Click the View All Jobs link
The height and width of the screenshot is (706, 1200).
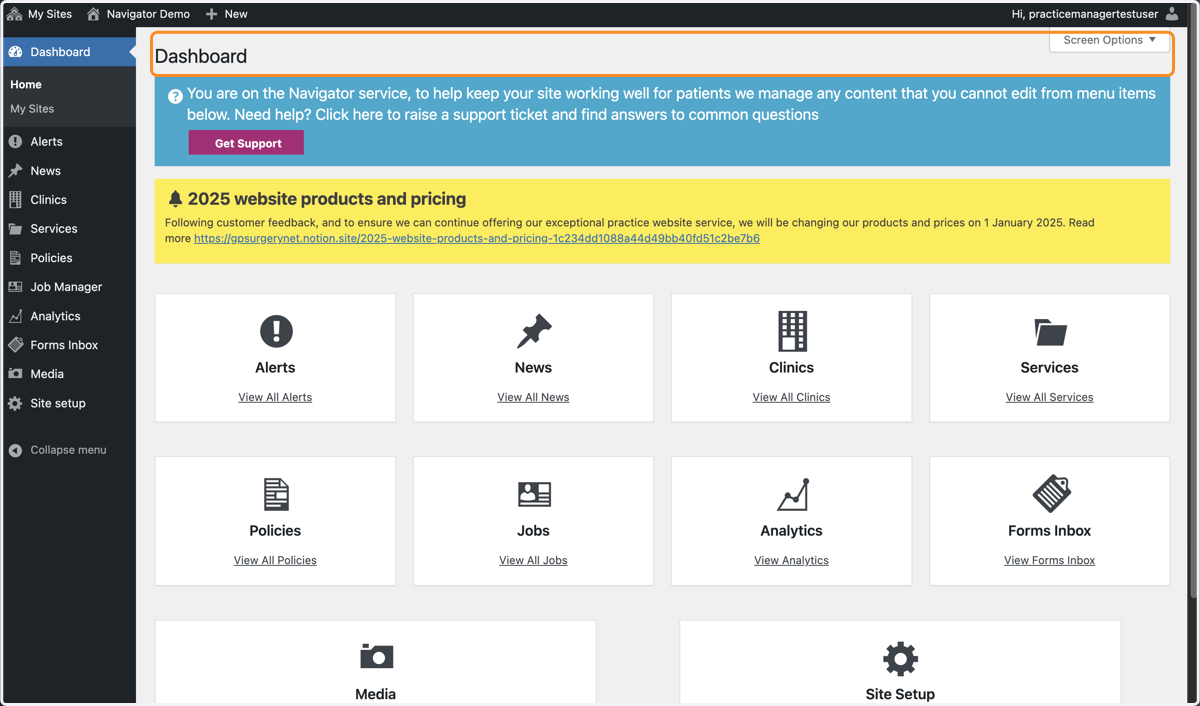pyautogui.click(x=533, y=561)
